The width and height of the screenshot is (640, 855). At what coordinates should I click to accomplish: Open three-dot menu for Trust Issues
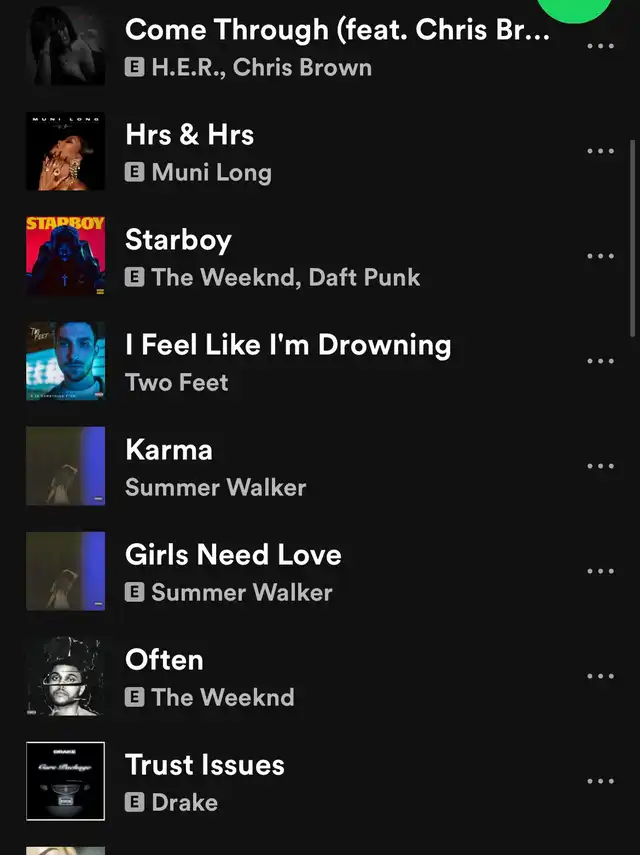coord(600,781)
